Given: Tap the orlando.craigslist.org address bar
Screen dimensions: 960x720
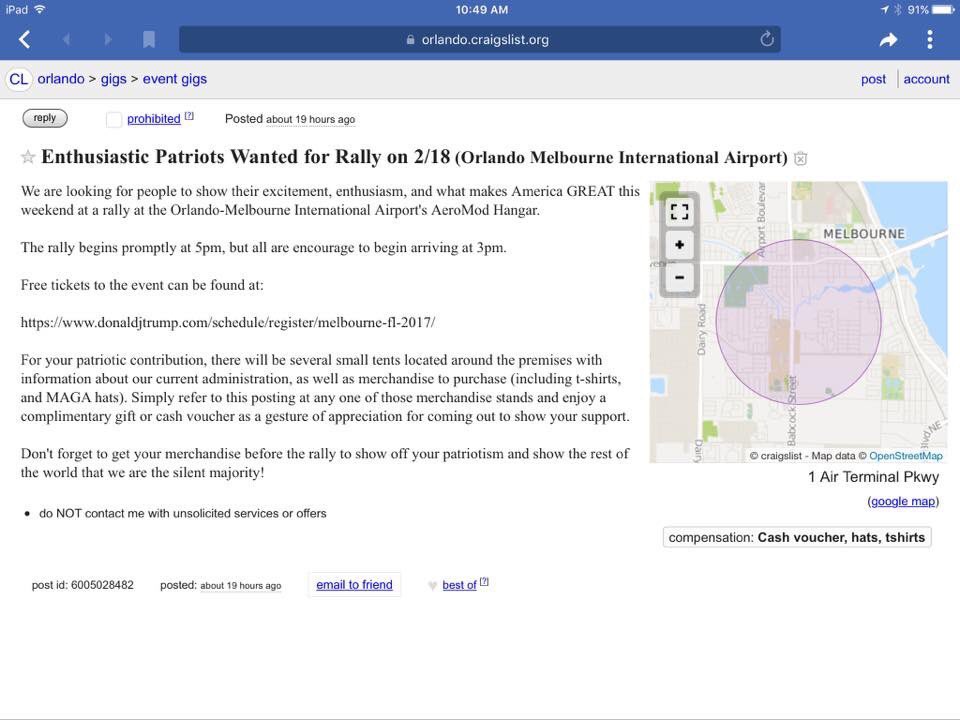Looking at the screenshot, I should click(479, 39).
